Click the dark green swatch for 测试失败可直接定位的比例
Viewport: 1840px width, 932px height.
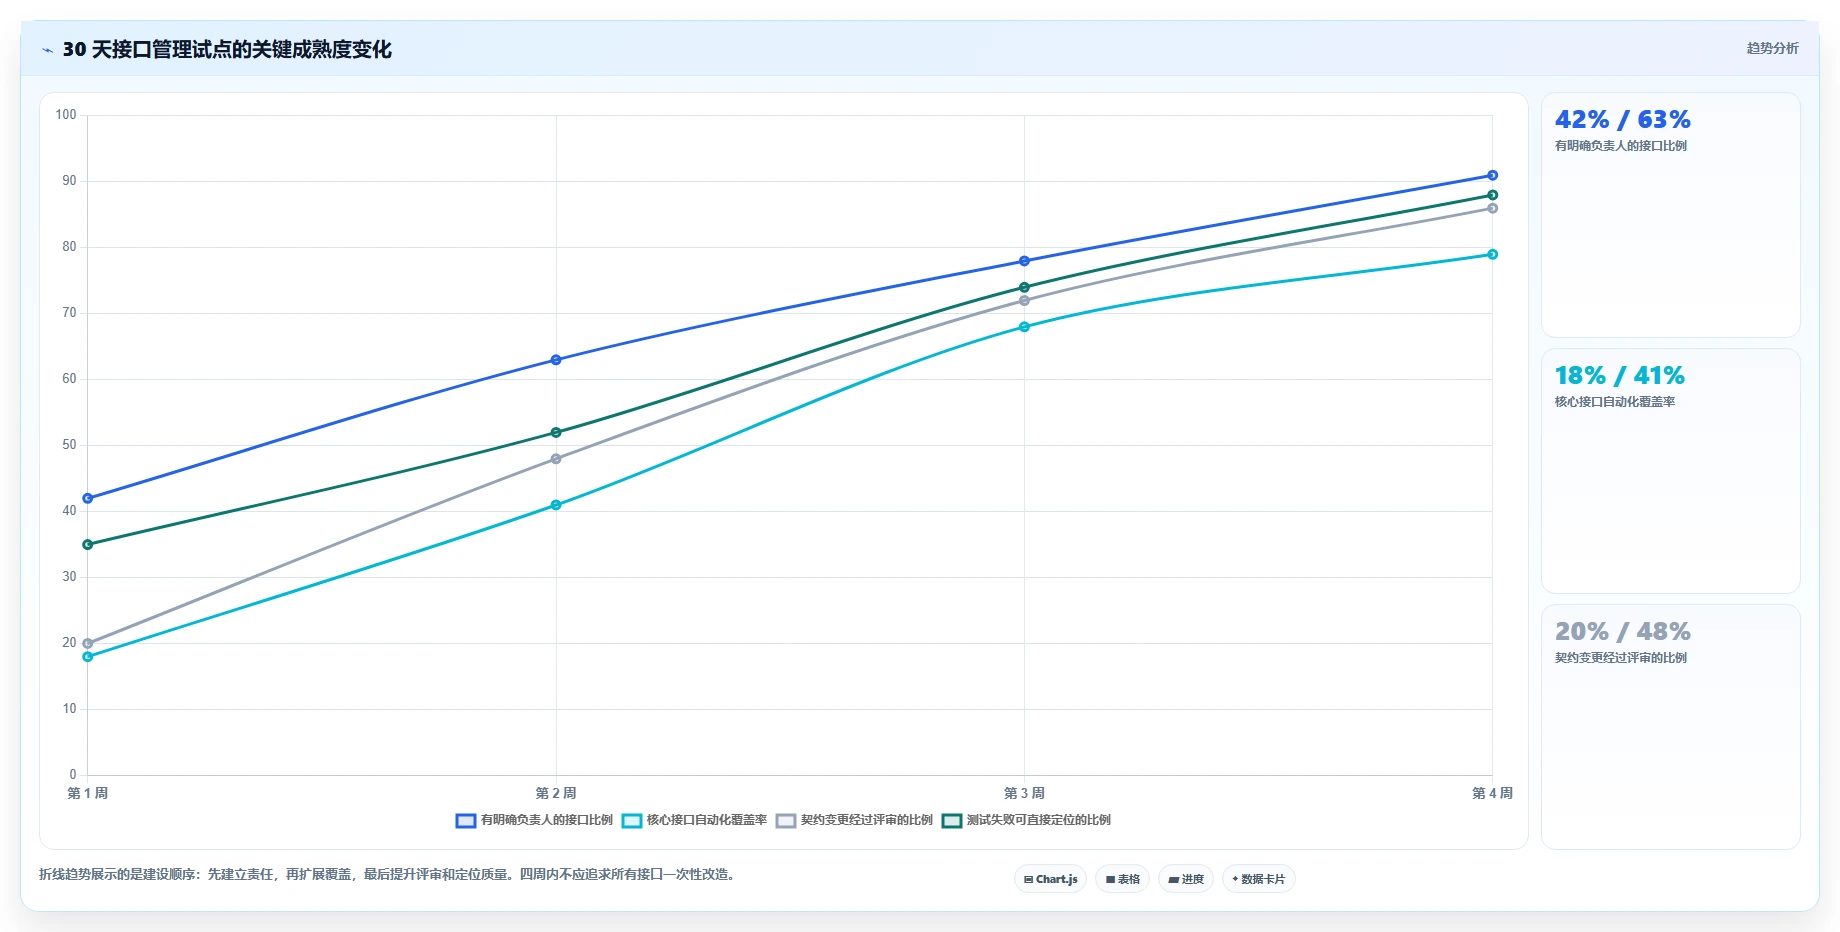pos(952,821)
